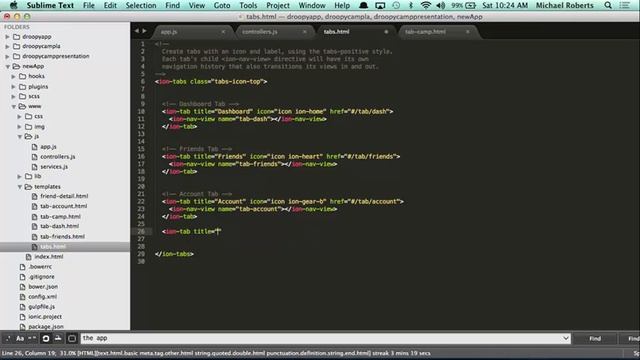Open bower.json file
640x360 pixels.
click(43, 287)
